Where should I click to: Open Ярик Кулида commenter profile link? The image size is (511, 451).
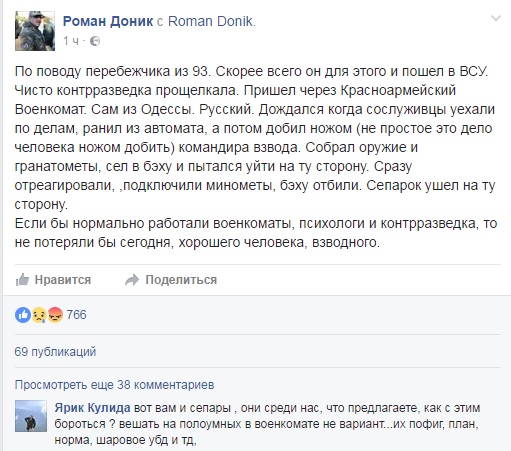coord(92,408)
